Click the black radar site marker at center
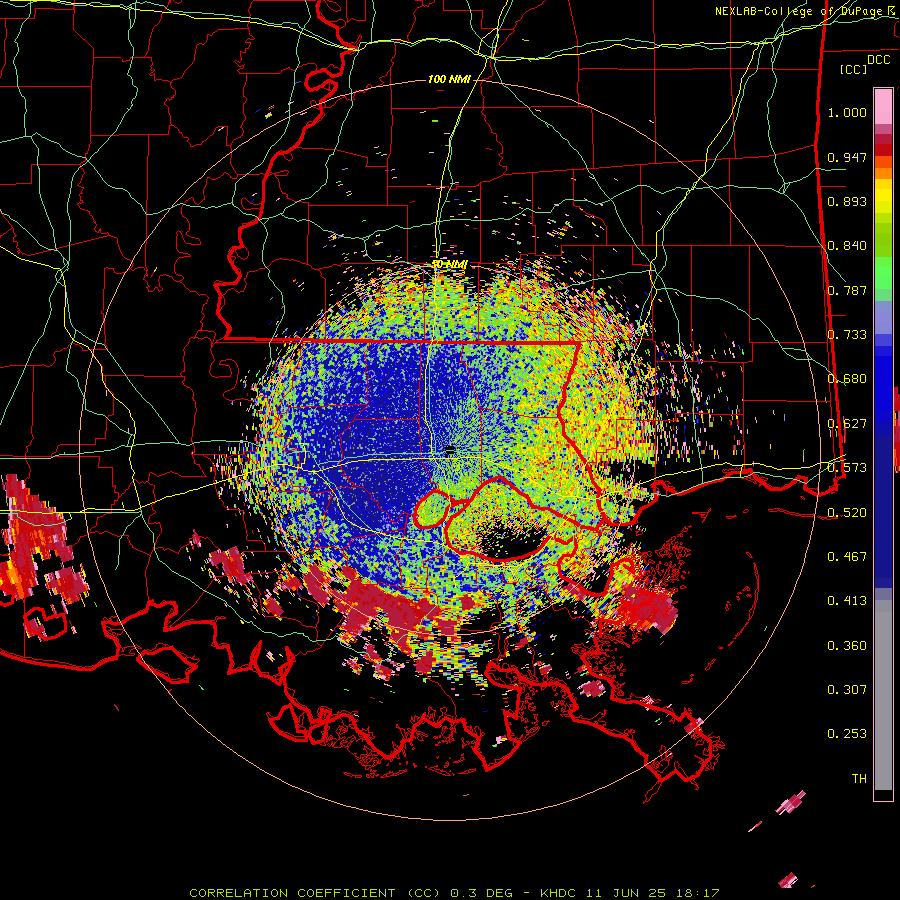900x900 pixels. tap(450, 449)
